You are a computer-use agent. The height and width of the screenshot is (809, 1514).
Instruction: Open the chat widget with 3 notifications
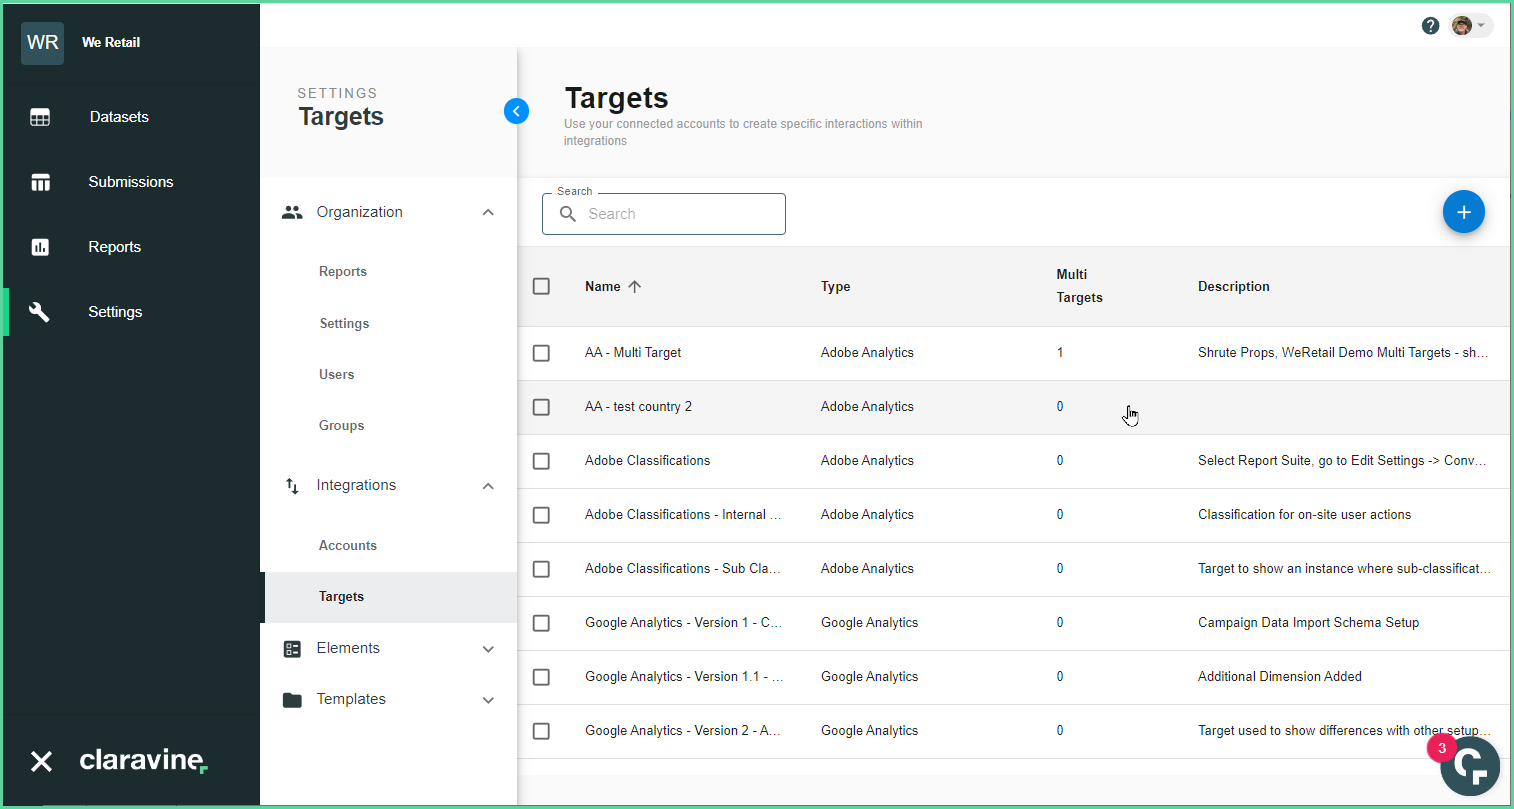1469,766
